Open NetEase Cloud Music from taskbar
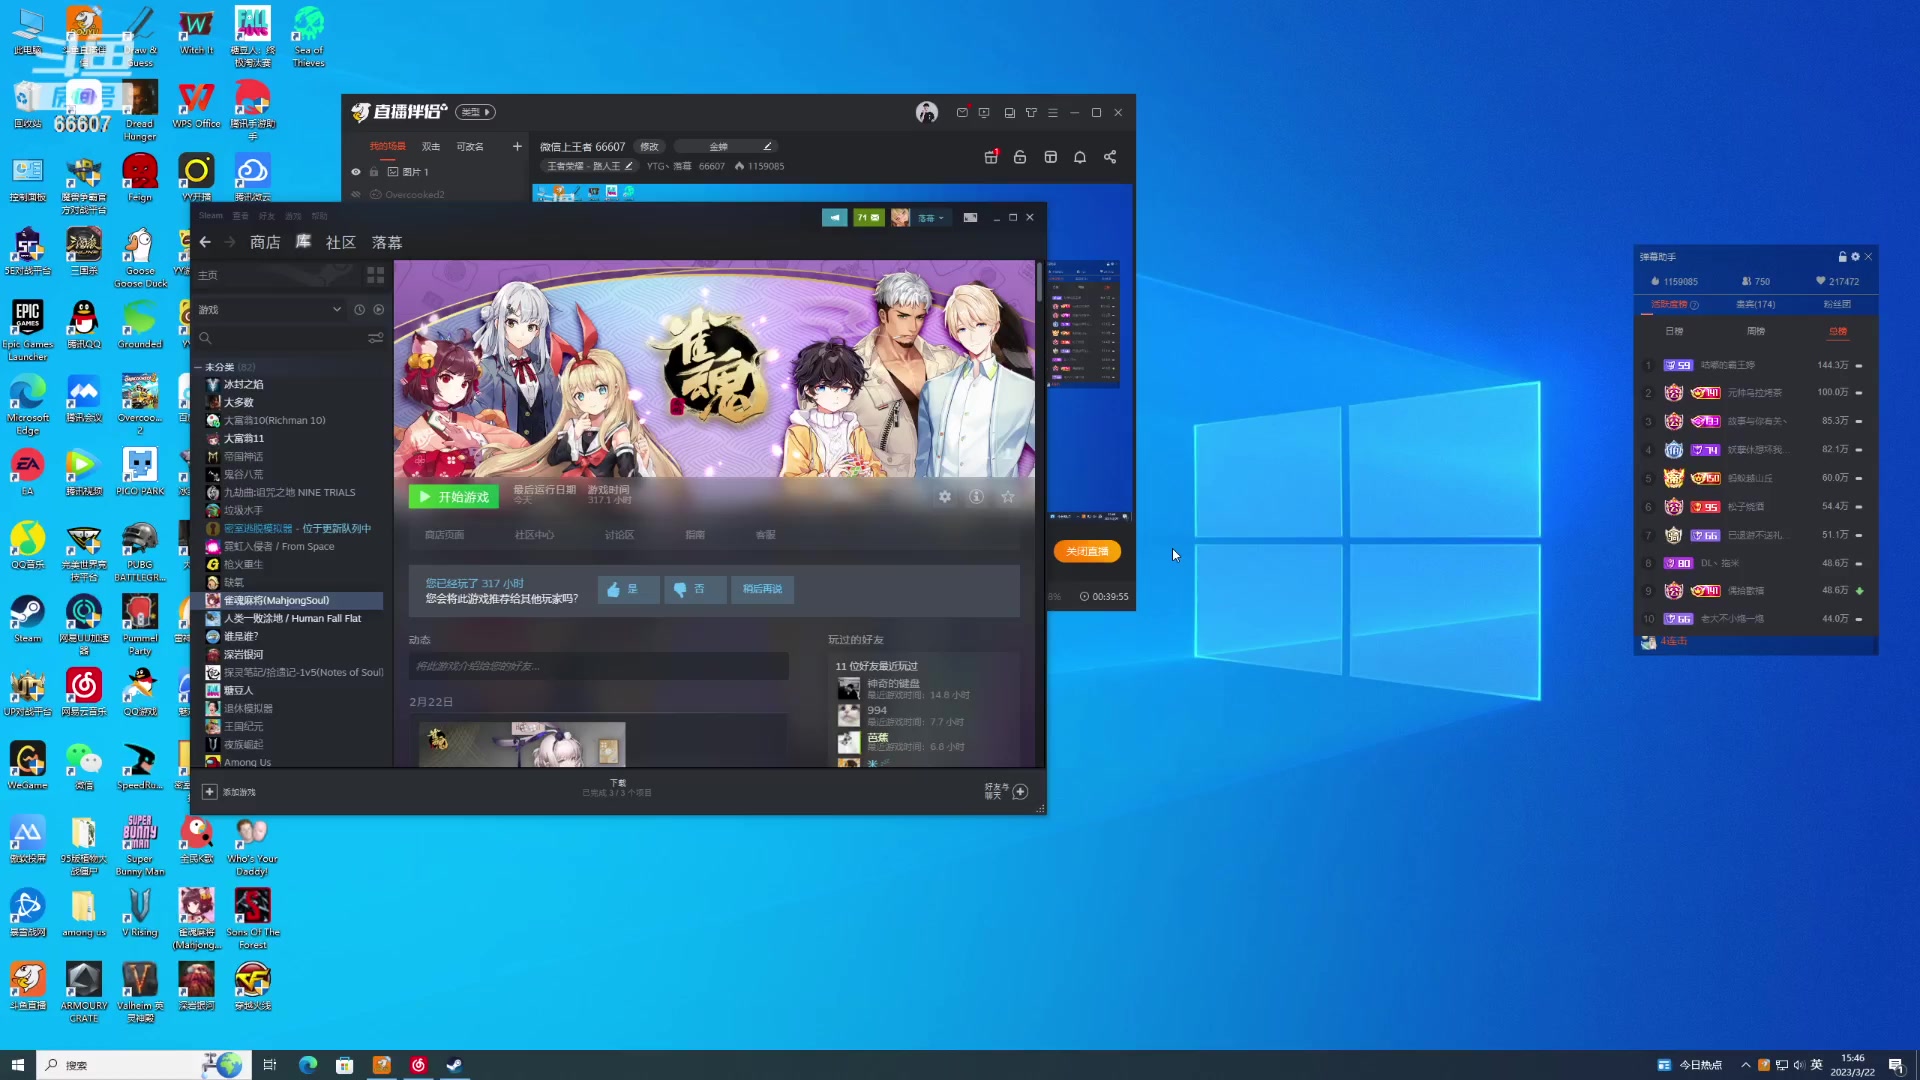 click(418, 1065)
